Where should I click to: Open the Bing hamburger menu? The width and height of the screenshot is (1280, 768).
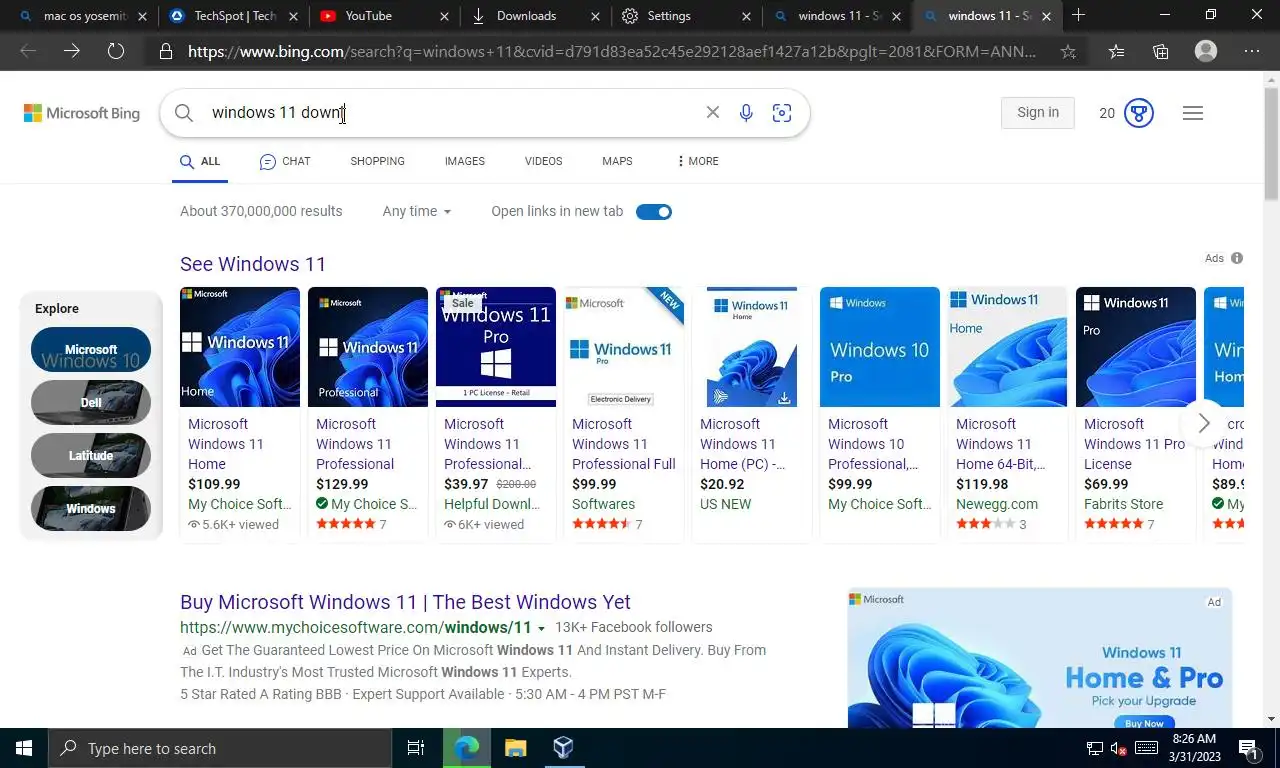[1192, 113]
